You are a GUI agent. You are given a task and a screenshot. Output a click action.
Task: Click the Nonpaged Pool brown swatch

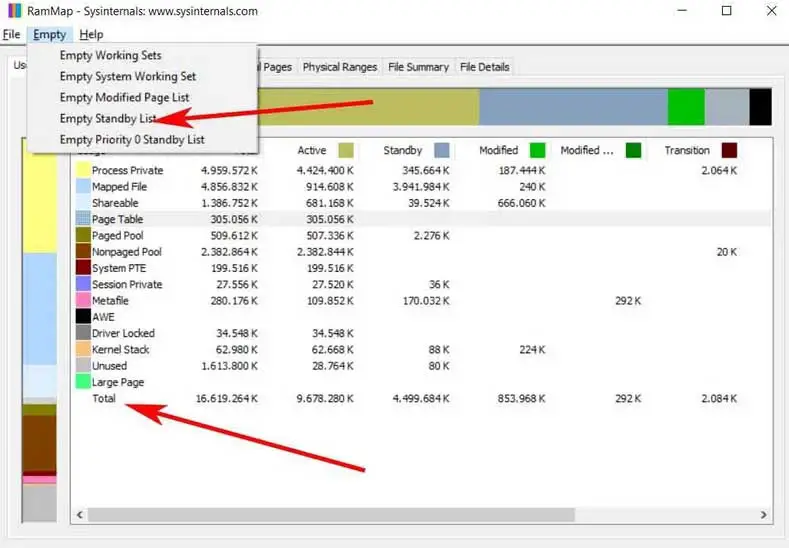(83, 252)
